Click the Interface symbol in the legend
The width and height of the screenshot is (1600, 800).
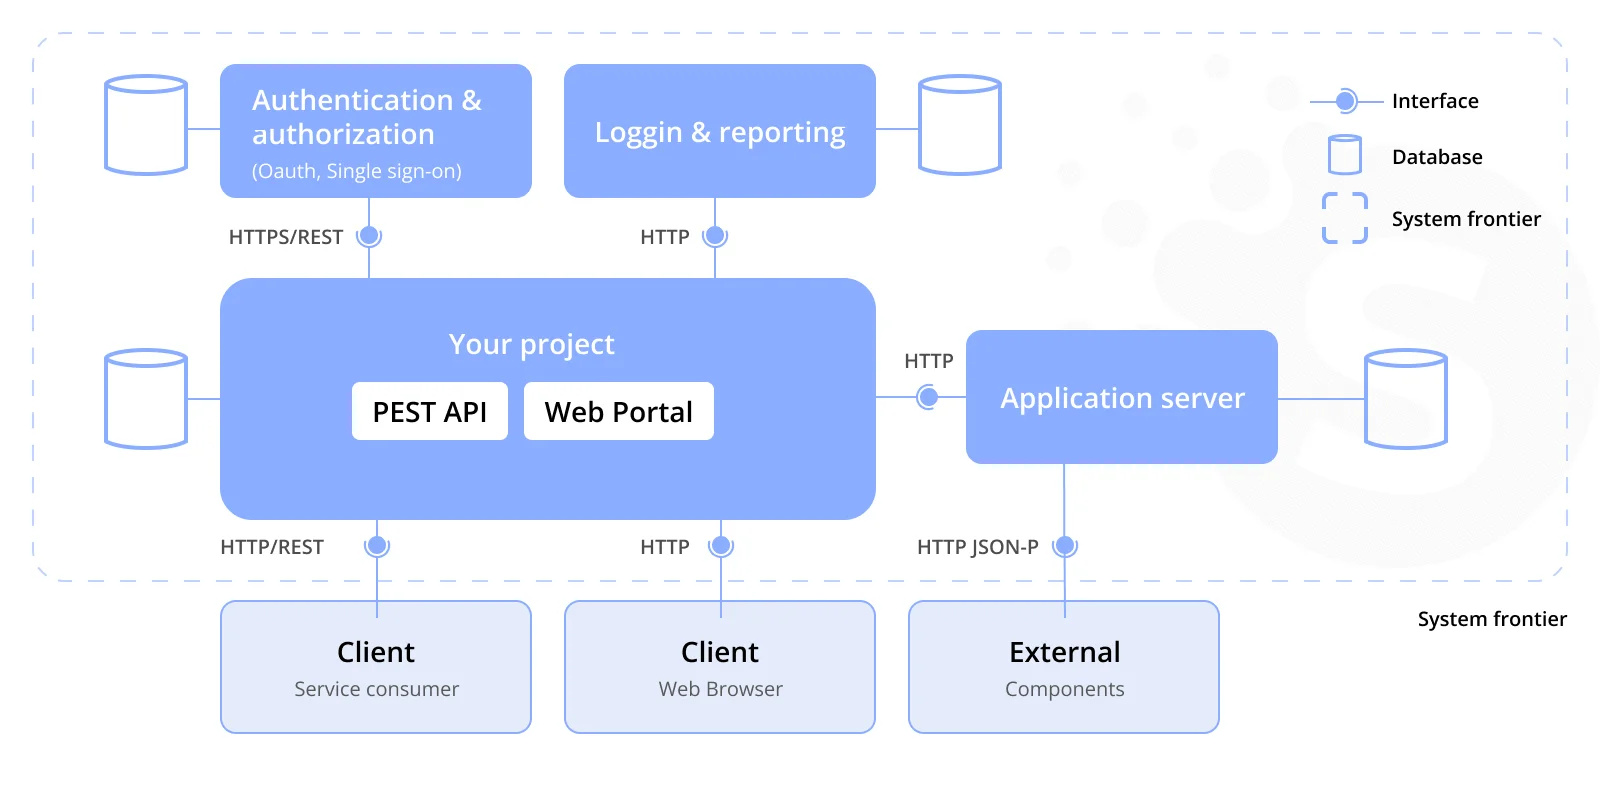click(1346, 101)
